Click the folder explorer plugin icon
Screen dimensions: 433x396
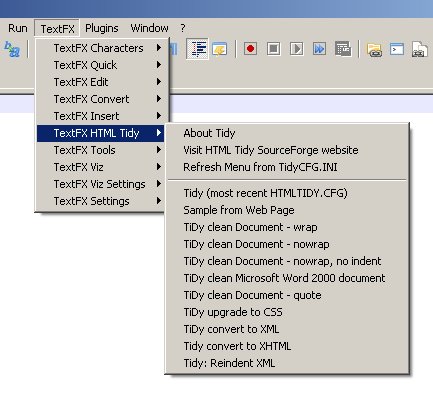coord(375,49)
